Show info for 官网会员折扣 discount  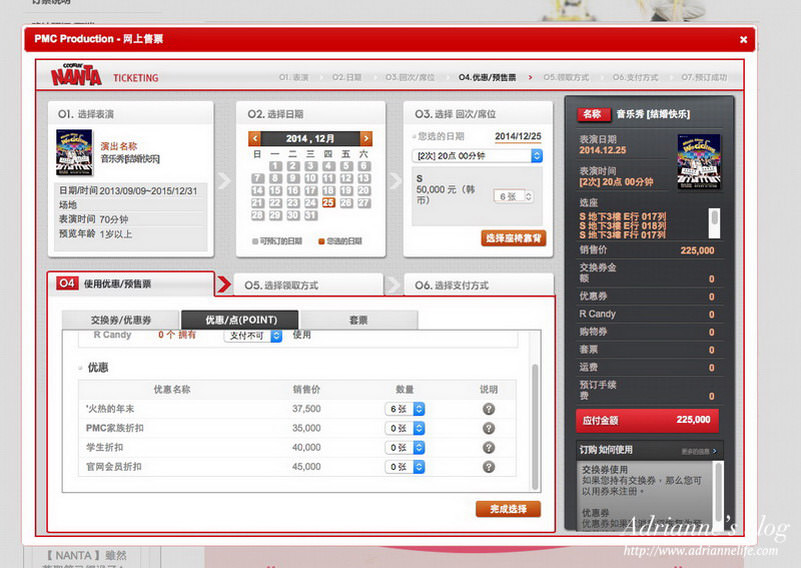coord(488,467)
